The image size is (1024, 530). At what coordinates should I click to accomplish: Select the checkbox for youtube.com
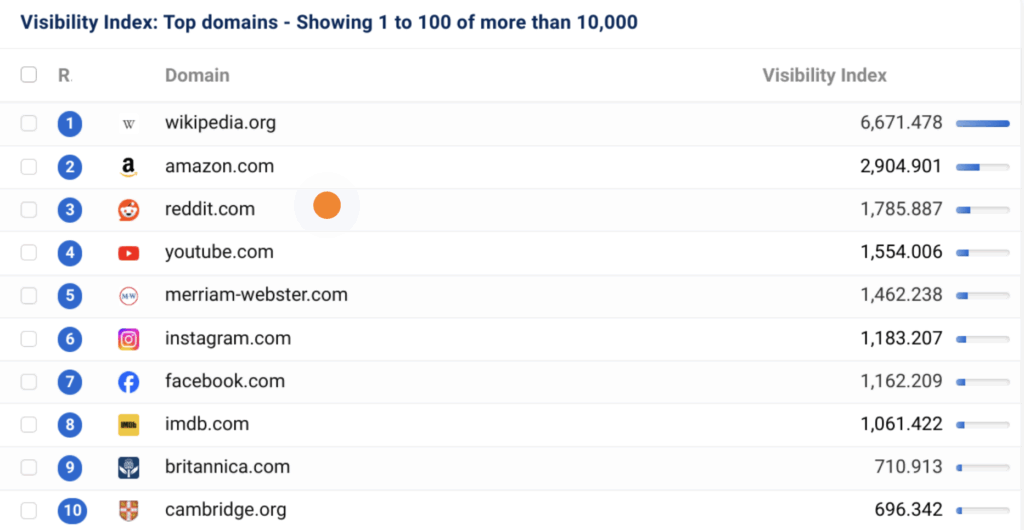pyautogui.click(x=29, y=253)
